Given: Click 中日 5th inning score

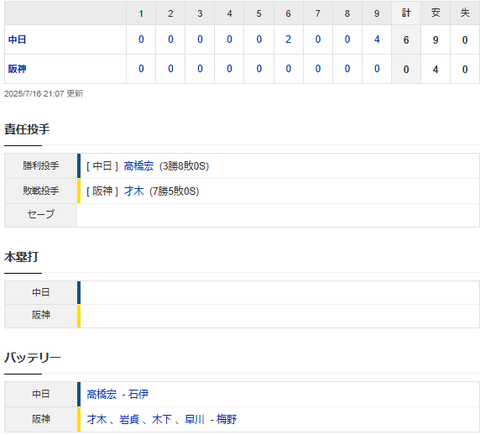Looking at the screenshot, I should tap(259, 39).
